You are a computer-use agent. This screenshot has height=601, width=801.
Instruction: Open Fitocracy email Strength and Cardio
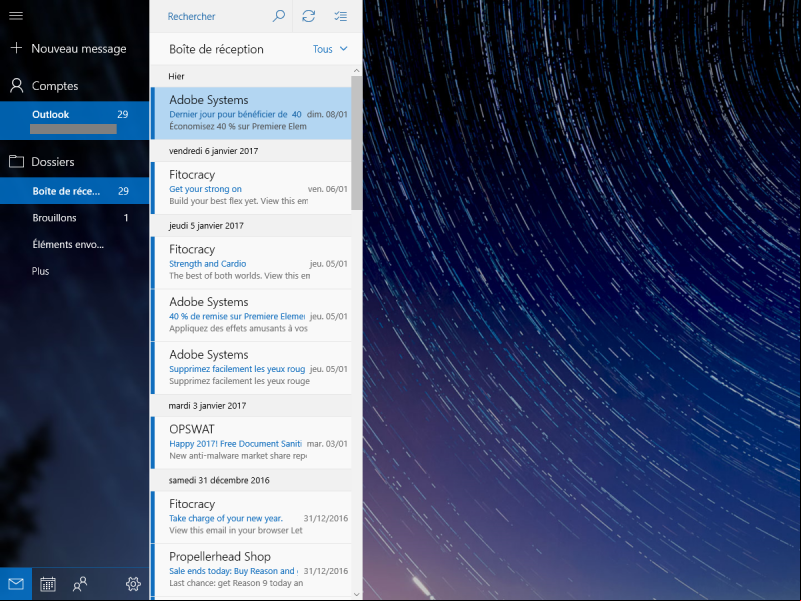[251, 262]
